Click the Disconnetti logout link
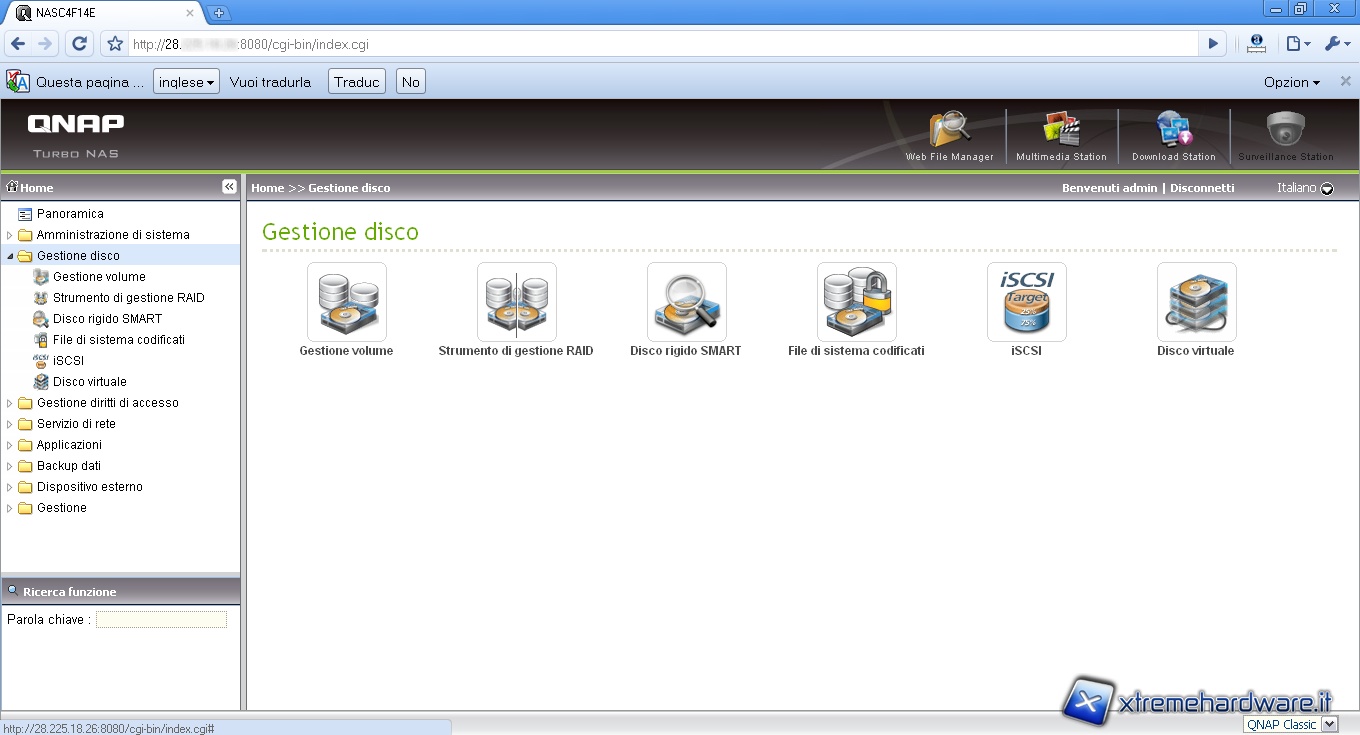Screen dimensions: 1360x735 coord(1202,188)
